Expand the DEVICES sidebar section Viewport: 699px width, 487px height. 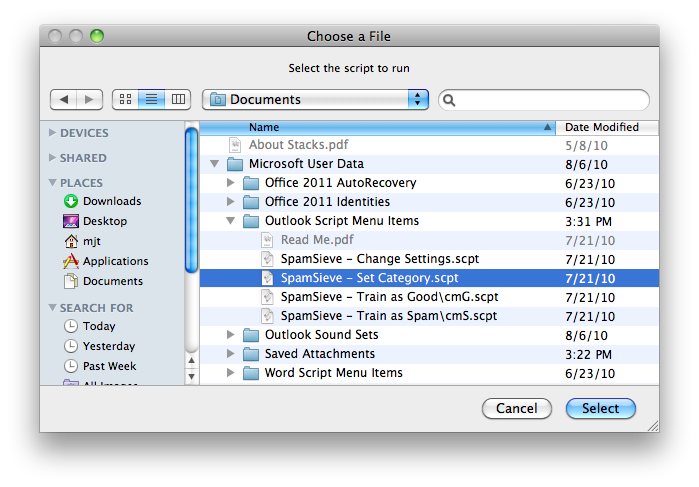tap(53, 133)
